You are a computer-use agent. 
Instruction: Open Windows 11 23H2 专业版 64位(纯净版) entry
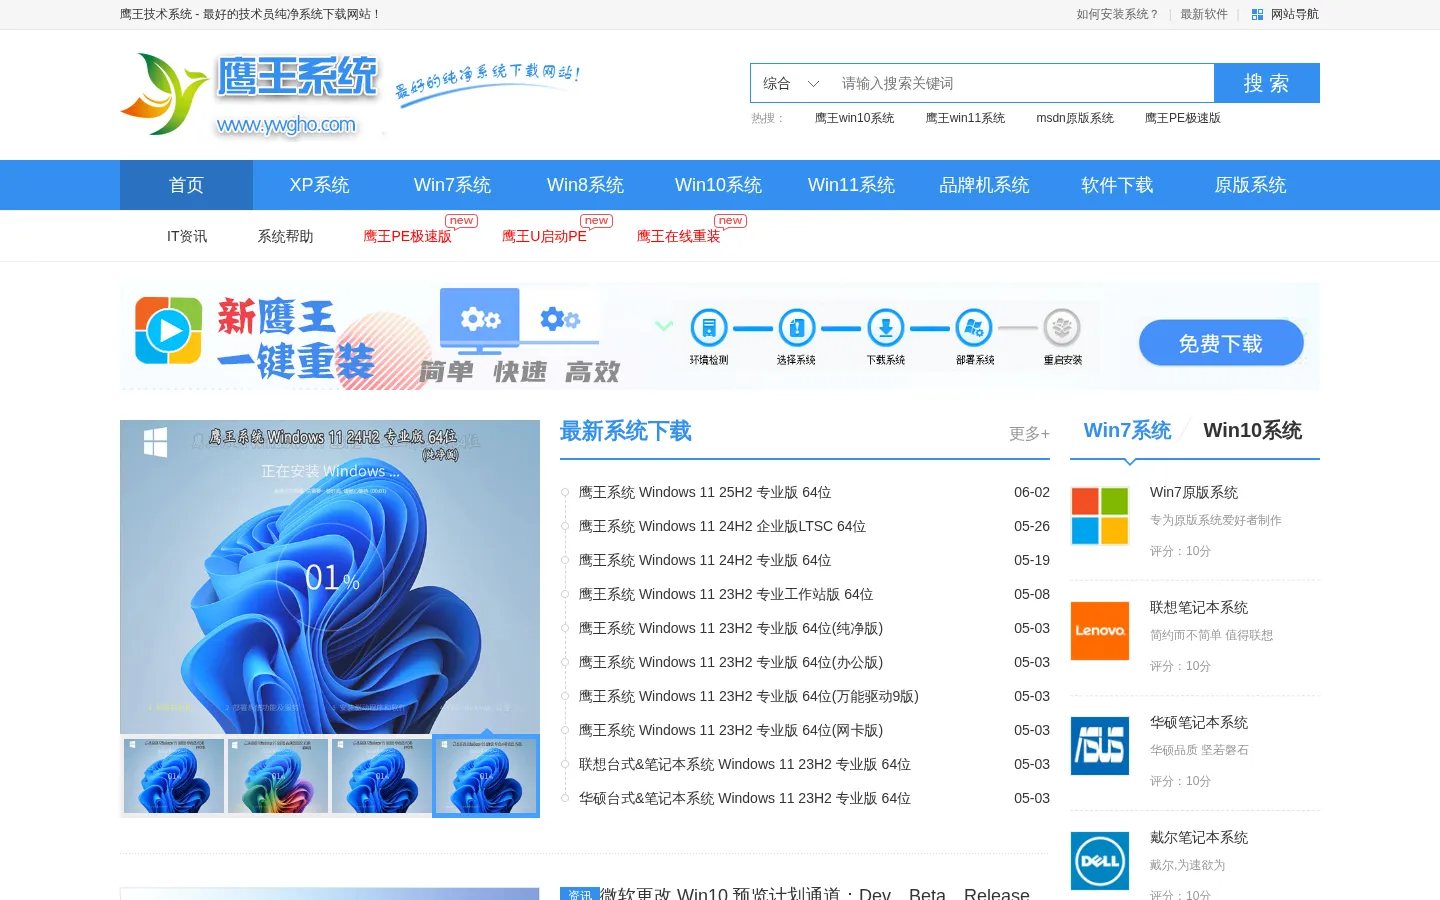pos(731,628)
